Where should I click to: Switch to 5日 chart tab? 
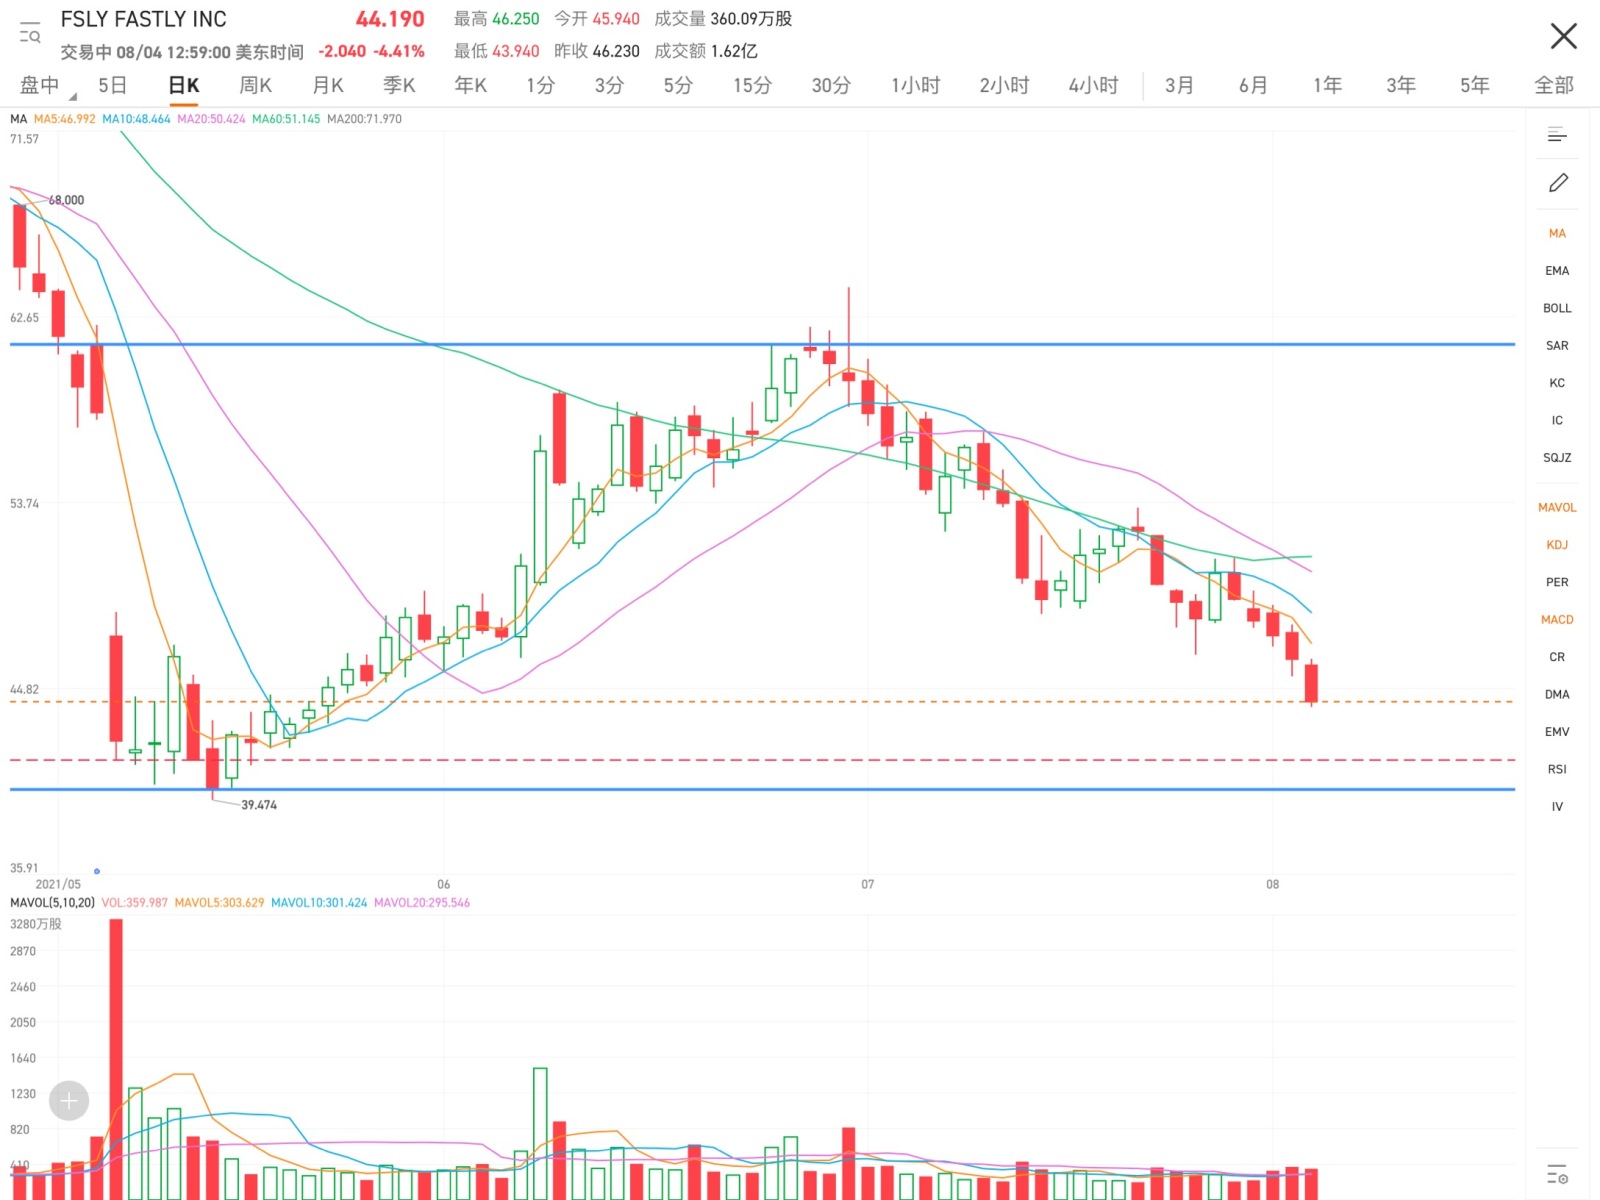[x=112, y=86]
